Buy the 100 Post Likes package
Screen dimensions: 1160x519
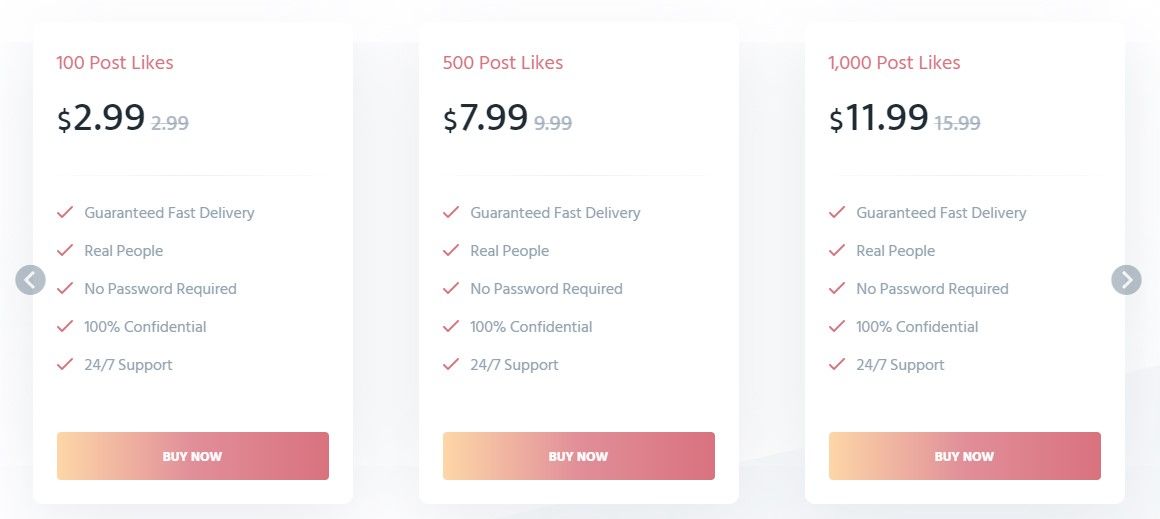click(192, 456)
